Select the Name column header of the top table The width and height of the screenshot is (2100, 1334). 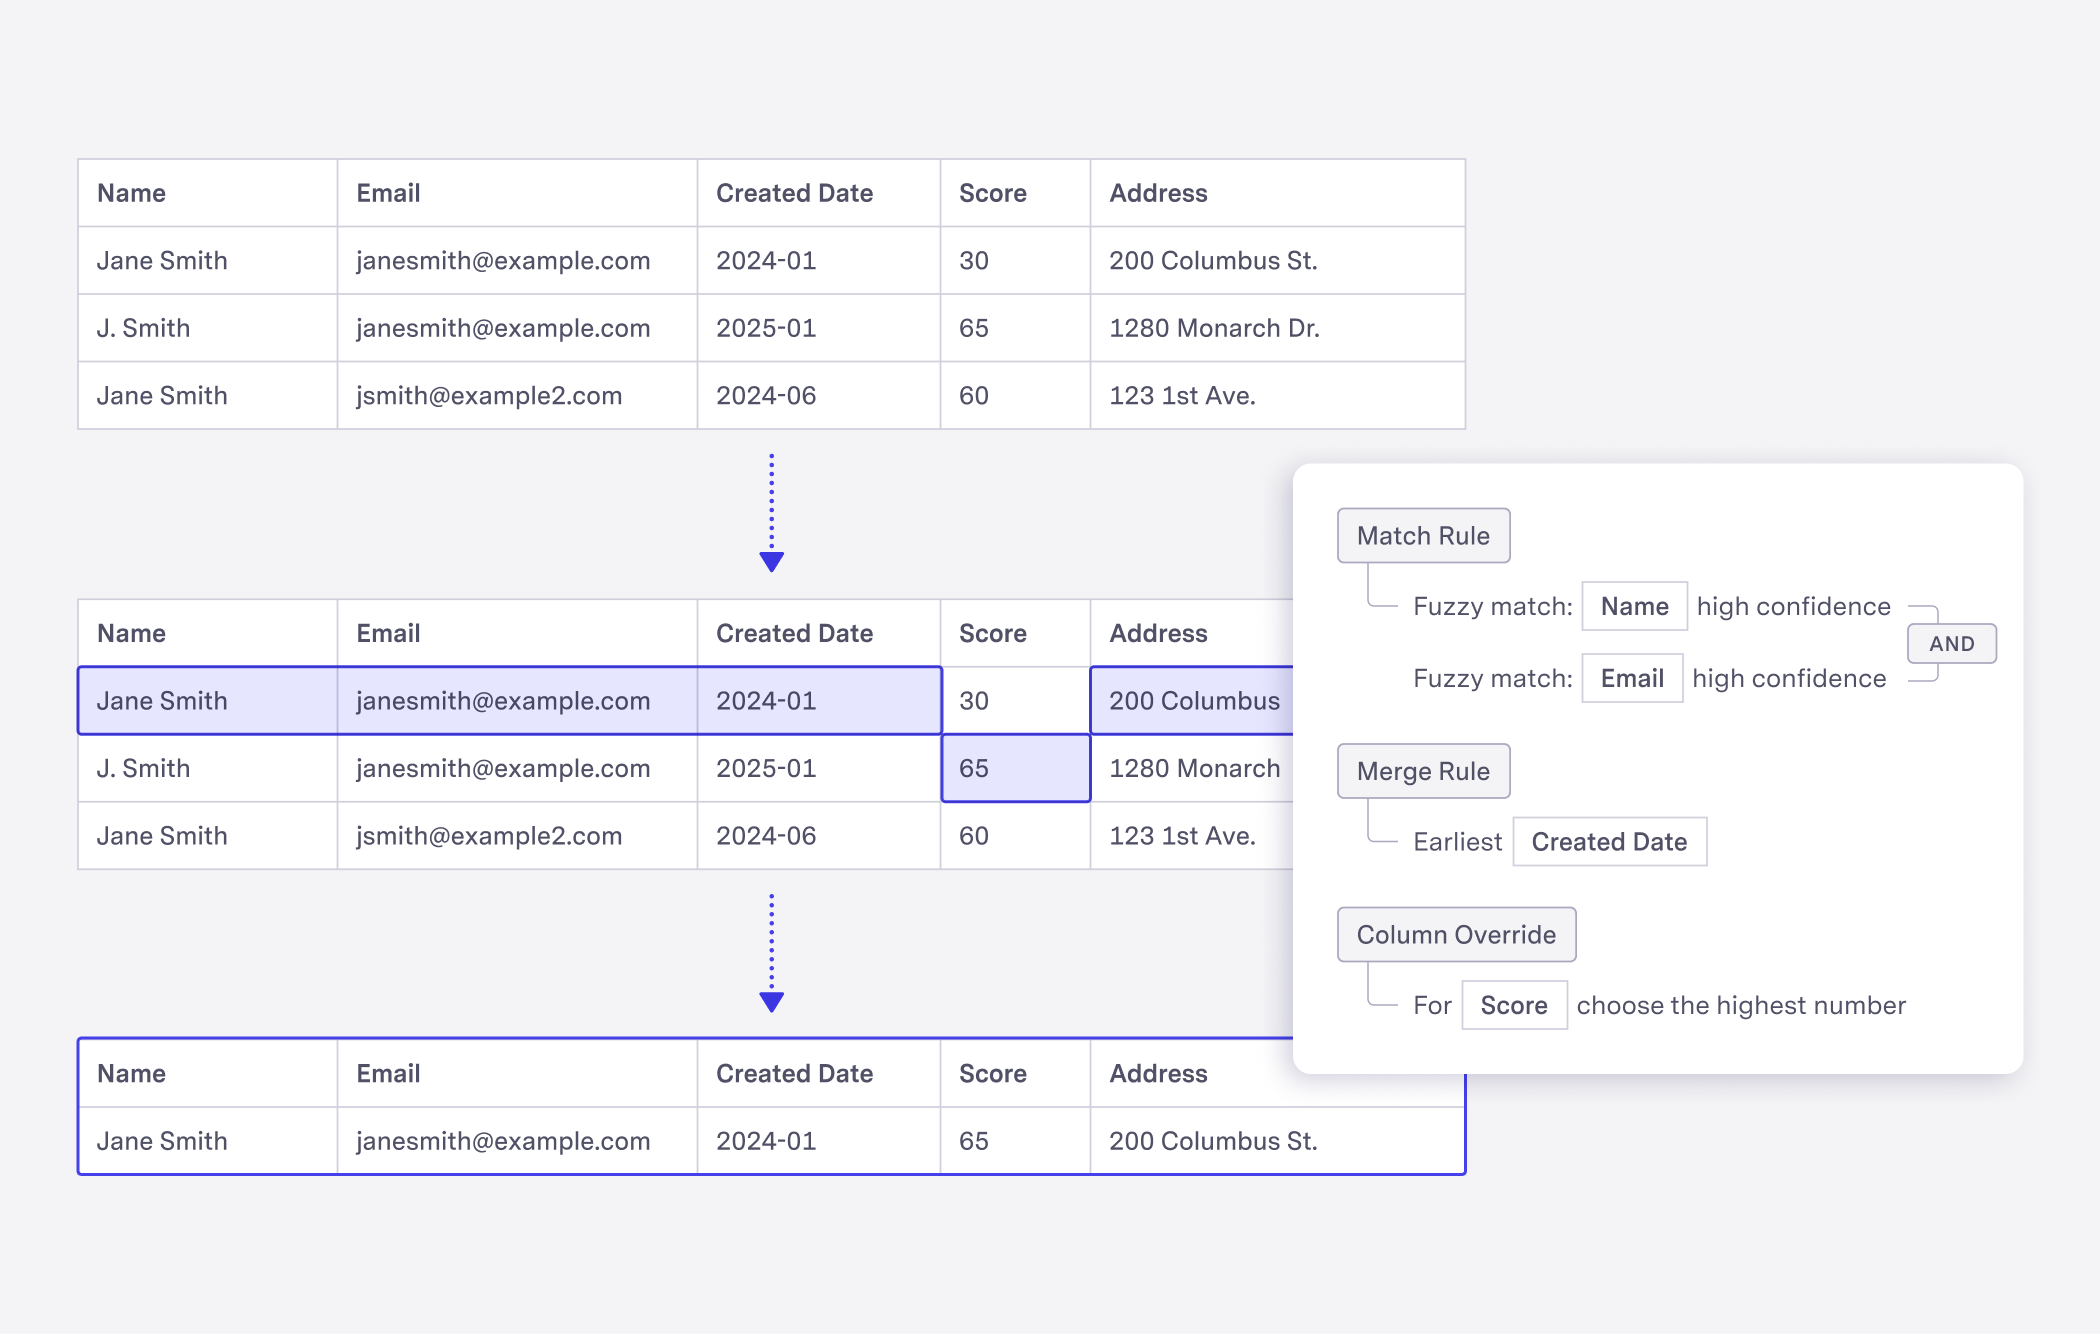click(131, 192)
